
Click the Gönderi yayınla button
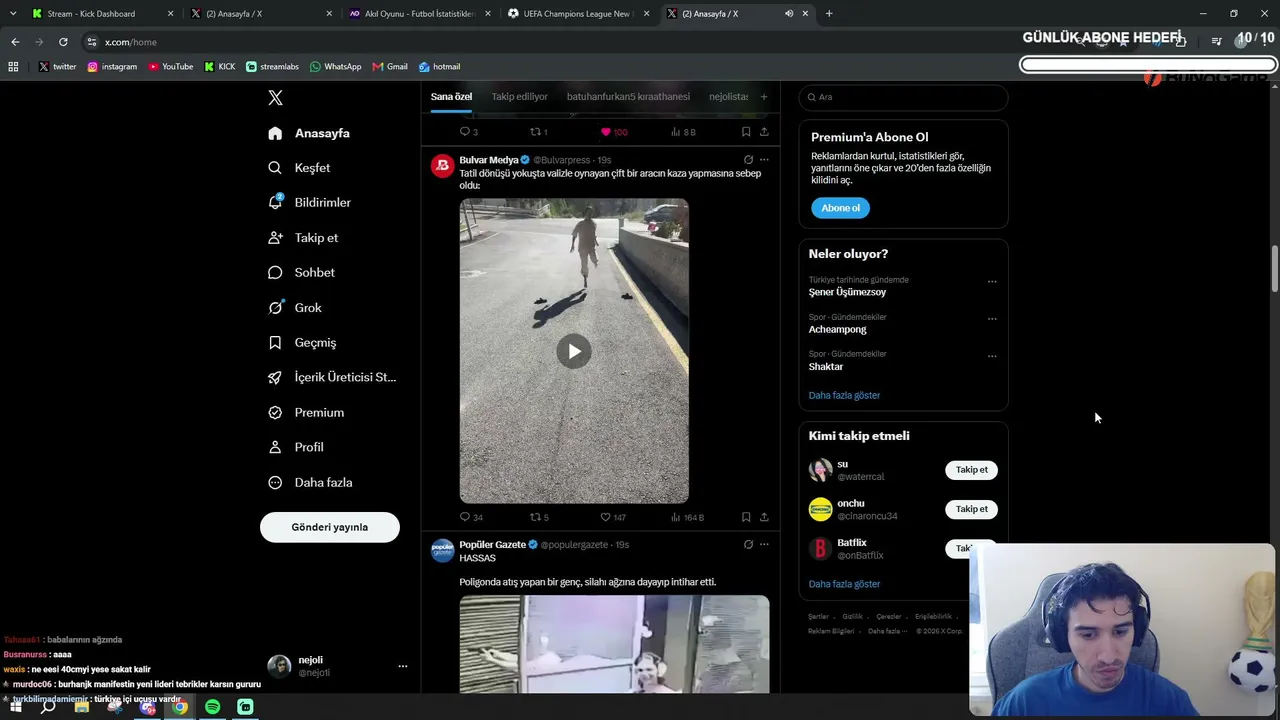[330, 527]
